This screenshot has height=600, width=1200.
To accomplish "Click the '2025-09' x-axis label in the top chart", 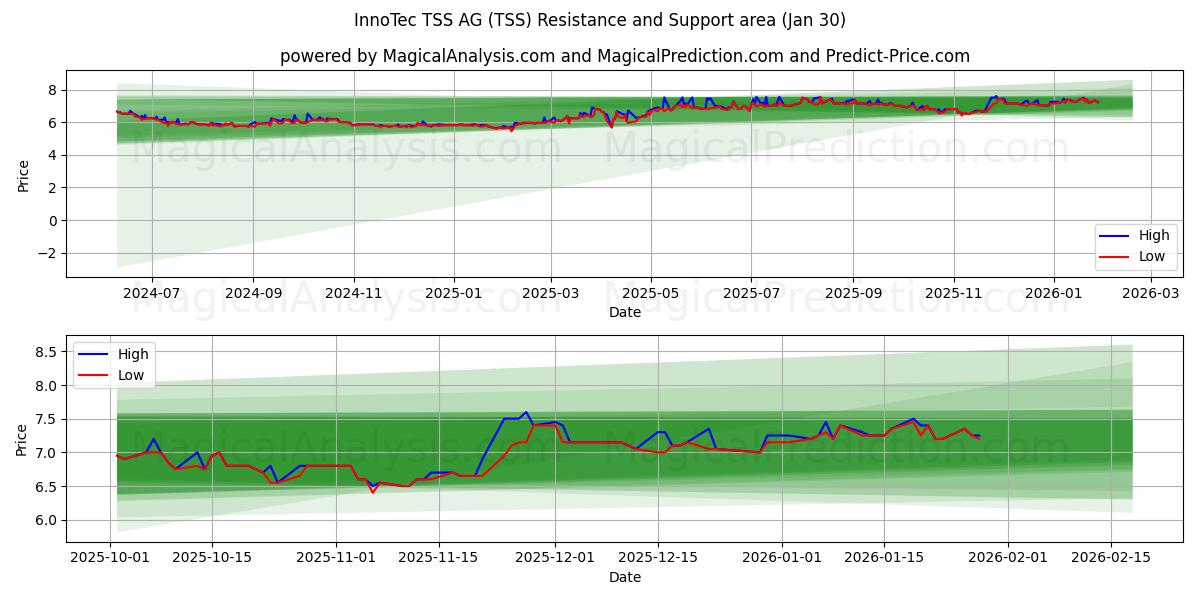I will (x=853, y=294).
